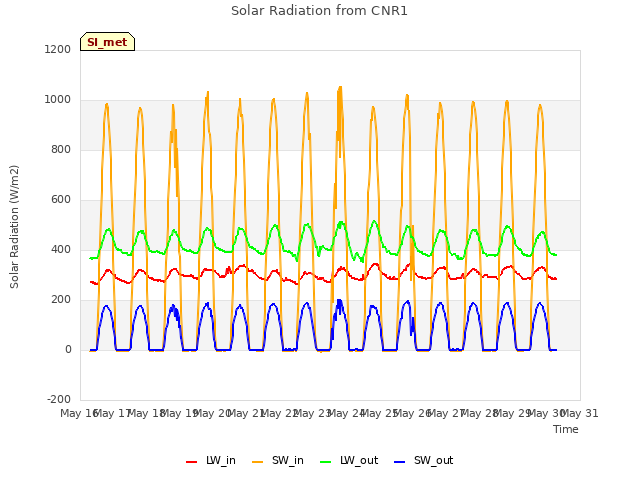This screenshot has width=640, height=480.
Task: Toggle the LW_in legend entry
Action: [x=211, y=460]
